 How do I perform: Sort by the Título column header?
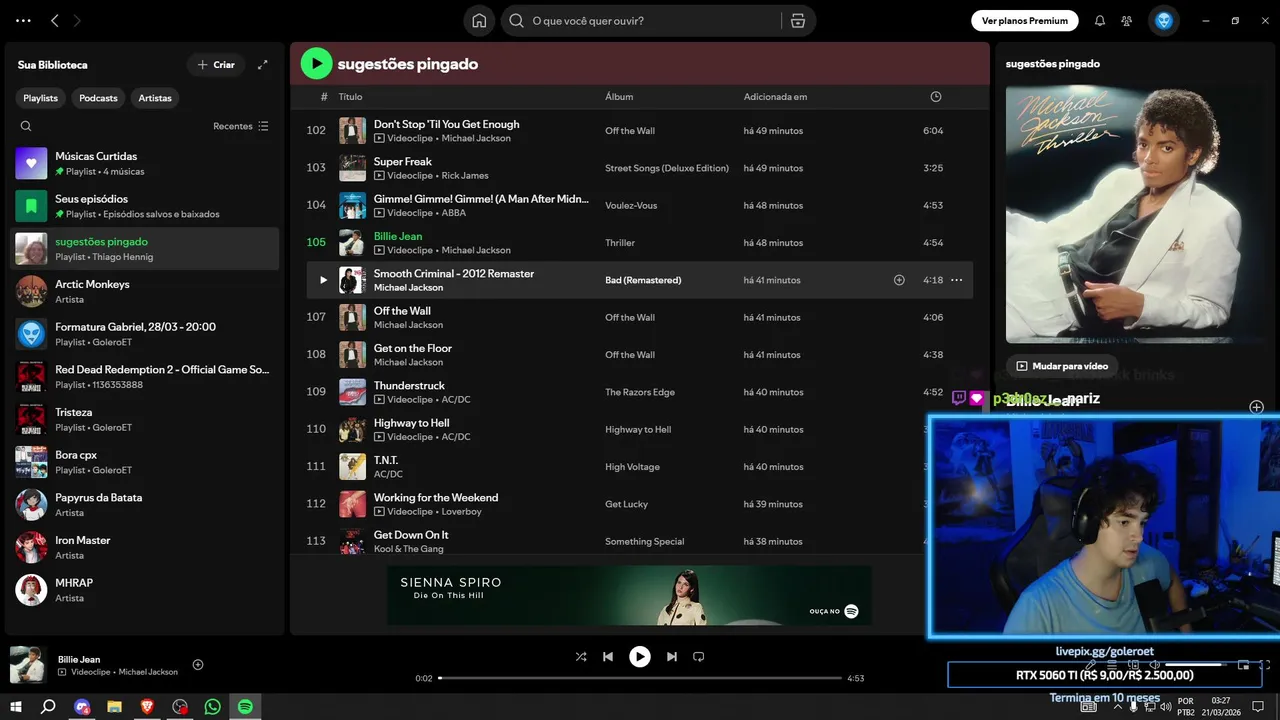[x=350, y=97]
